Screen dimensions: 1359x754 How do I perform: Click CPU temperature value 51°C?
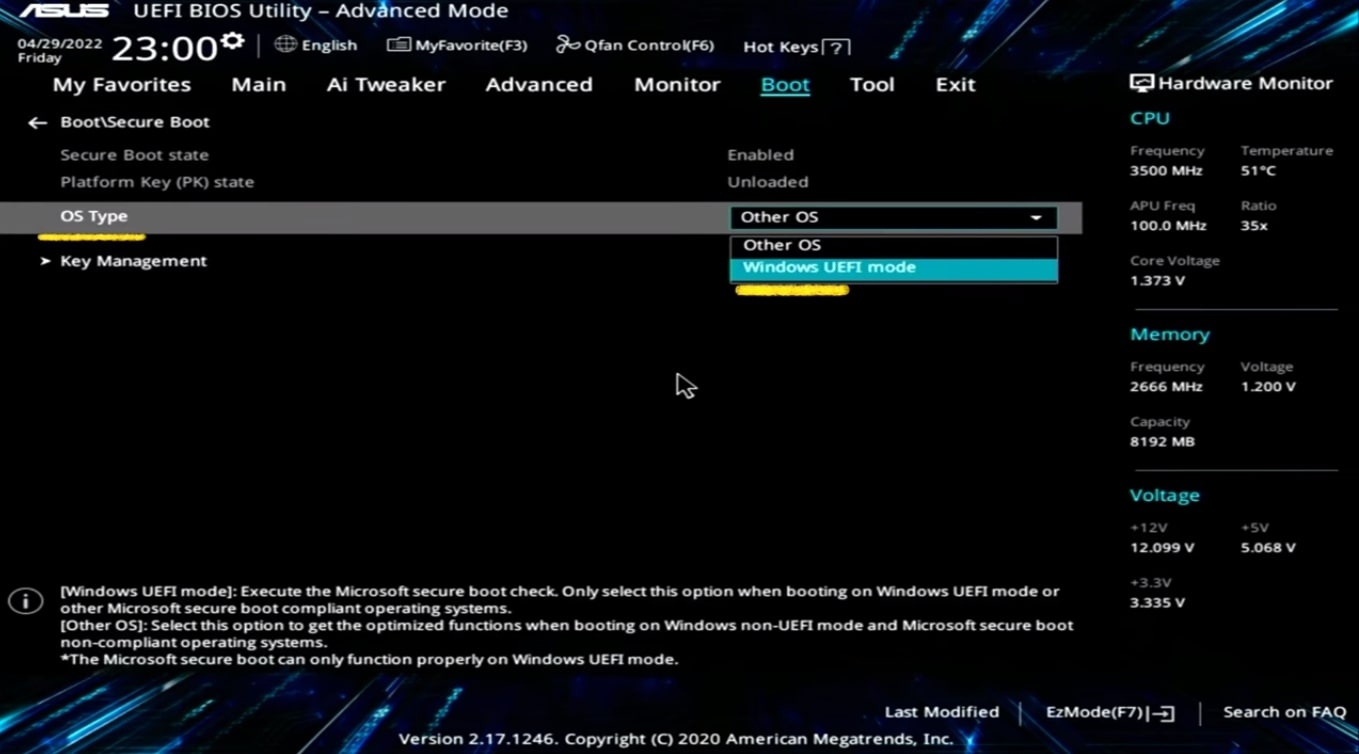pyautogui.click(x=1259, y=171)
